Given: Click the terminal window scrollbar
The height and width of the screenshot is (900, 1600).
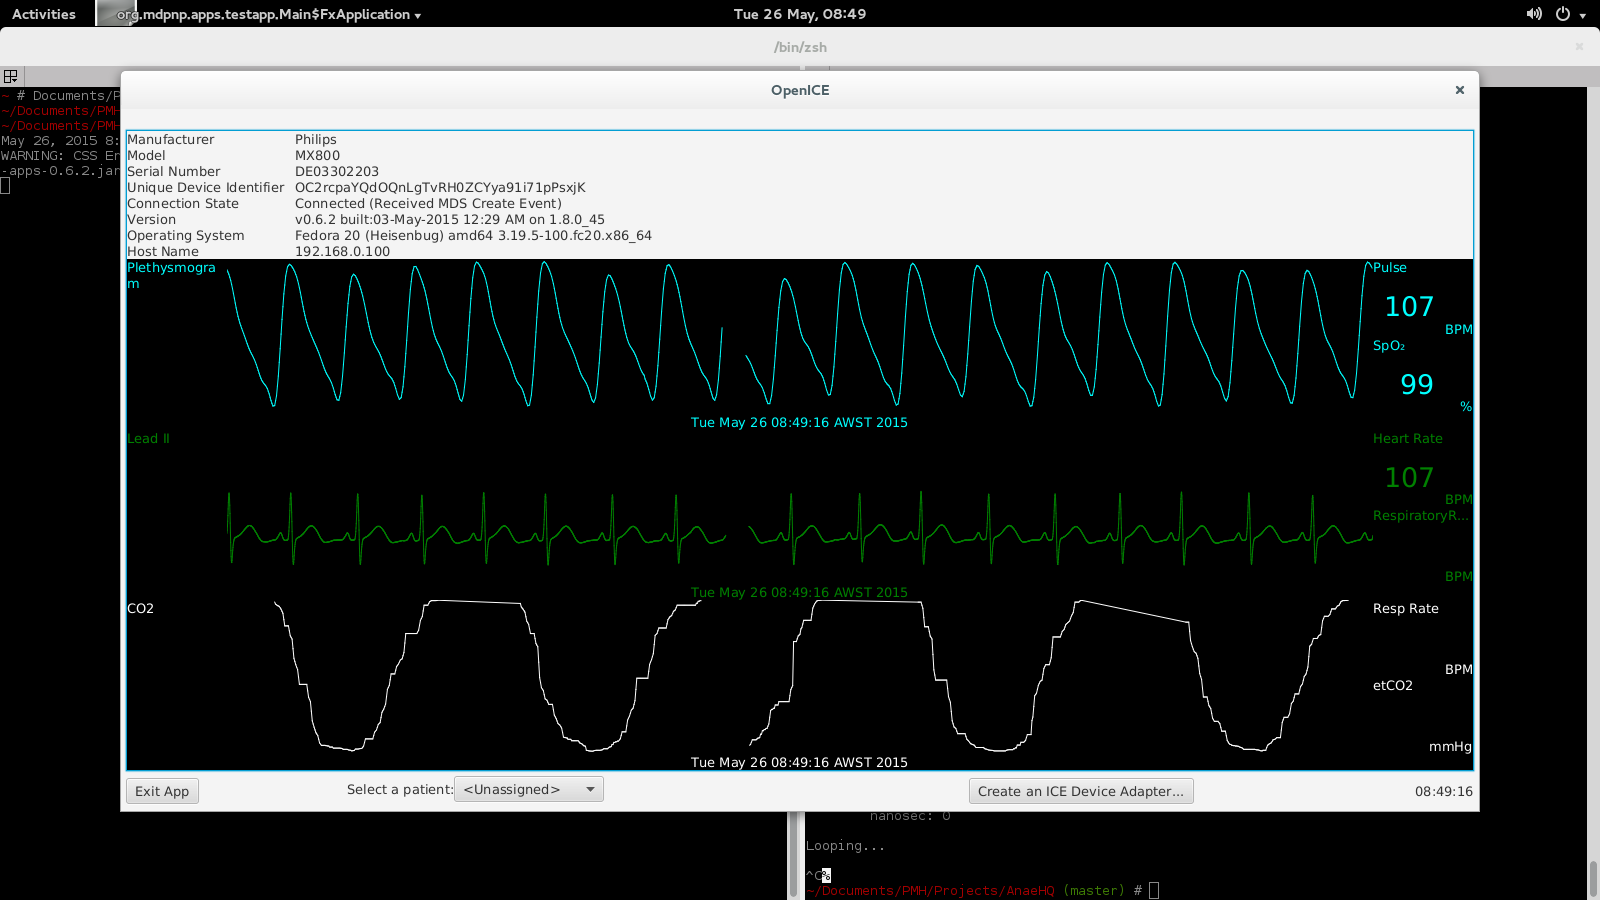Looking at the screenshot, I should tap(1593, 878).
